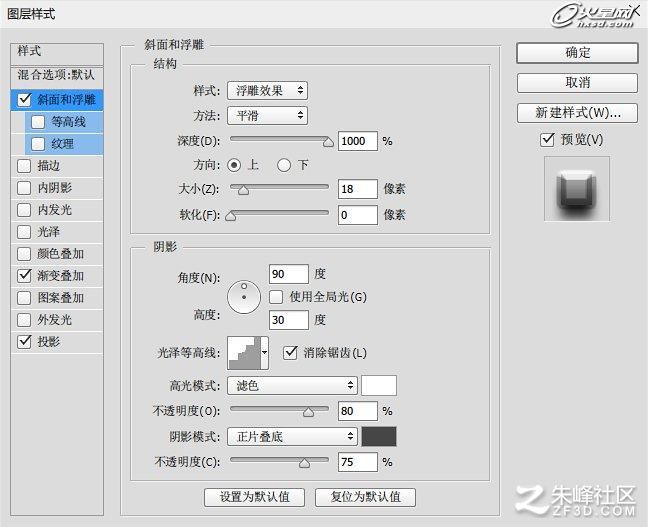Open the 投影 style entry label
648x527 pixels.
pyautogui.click(x=49, y=341)
